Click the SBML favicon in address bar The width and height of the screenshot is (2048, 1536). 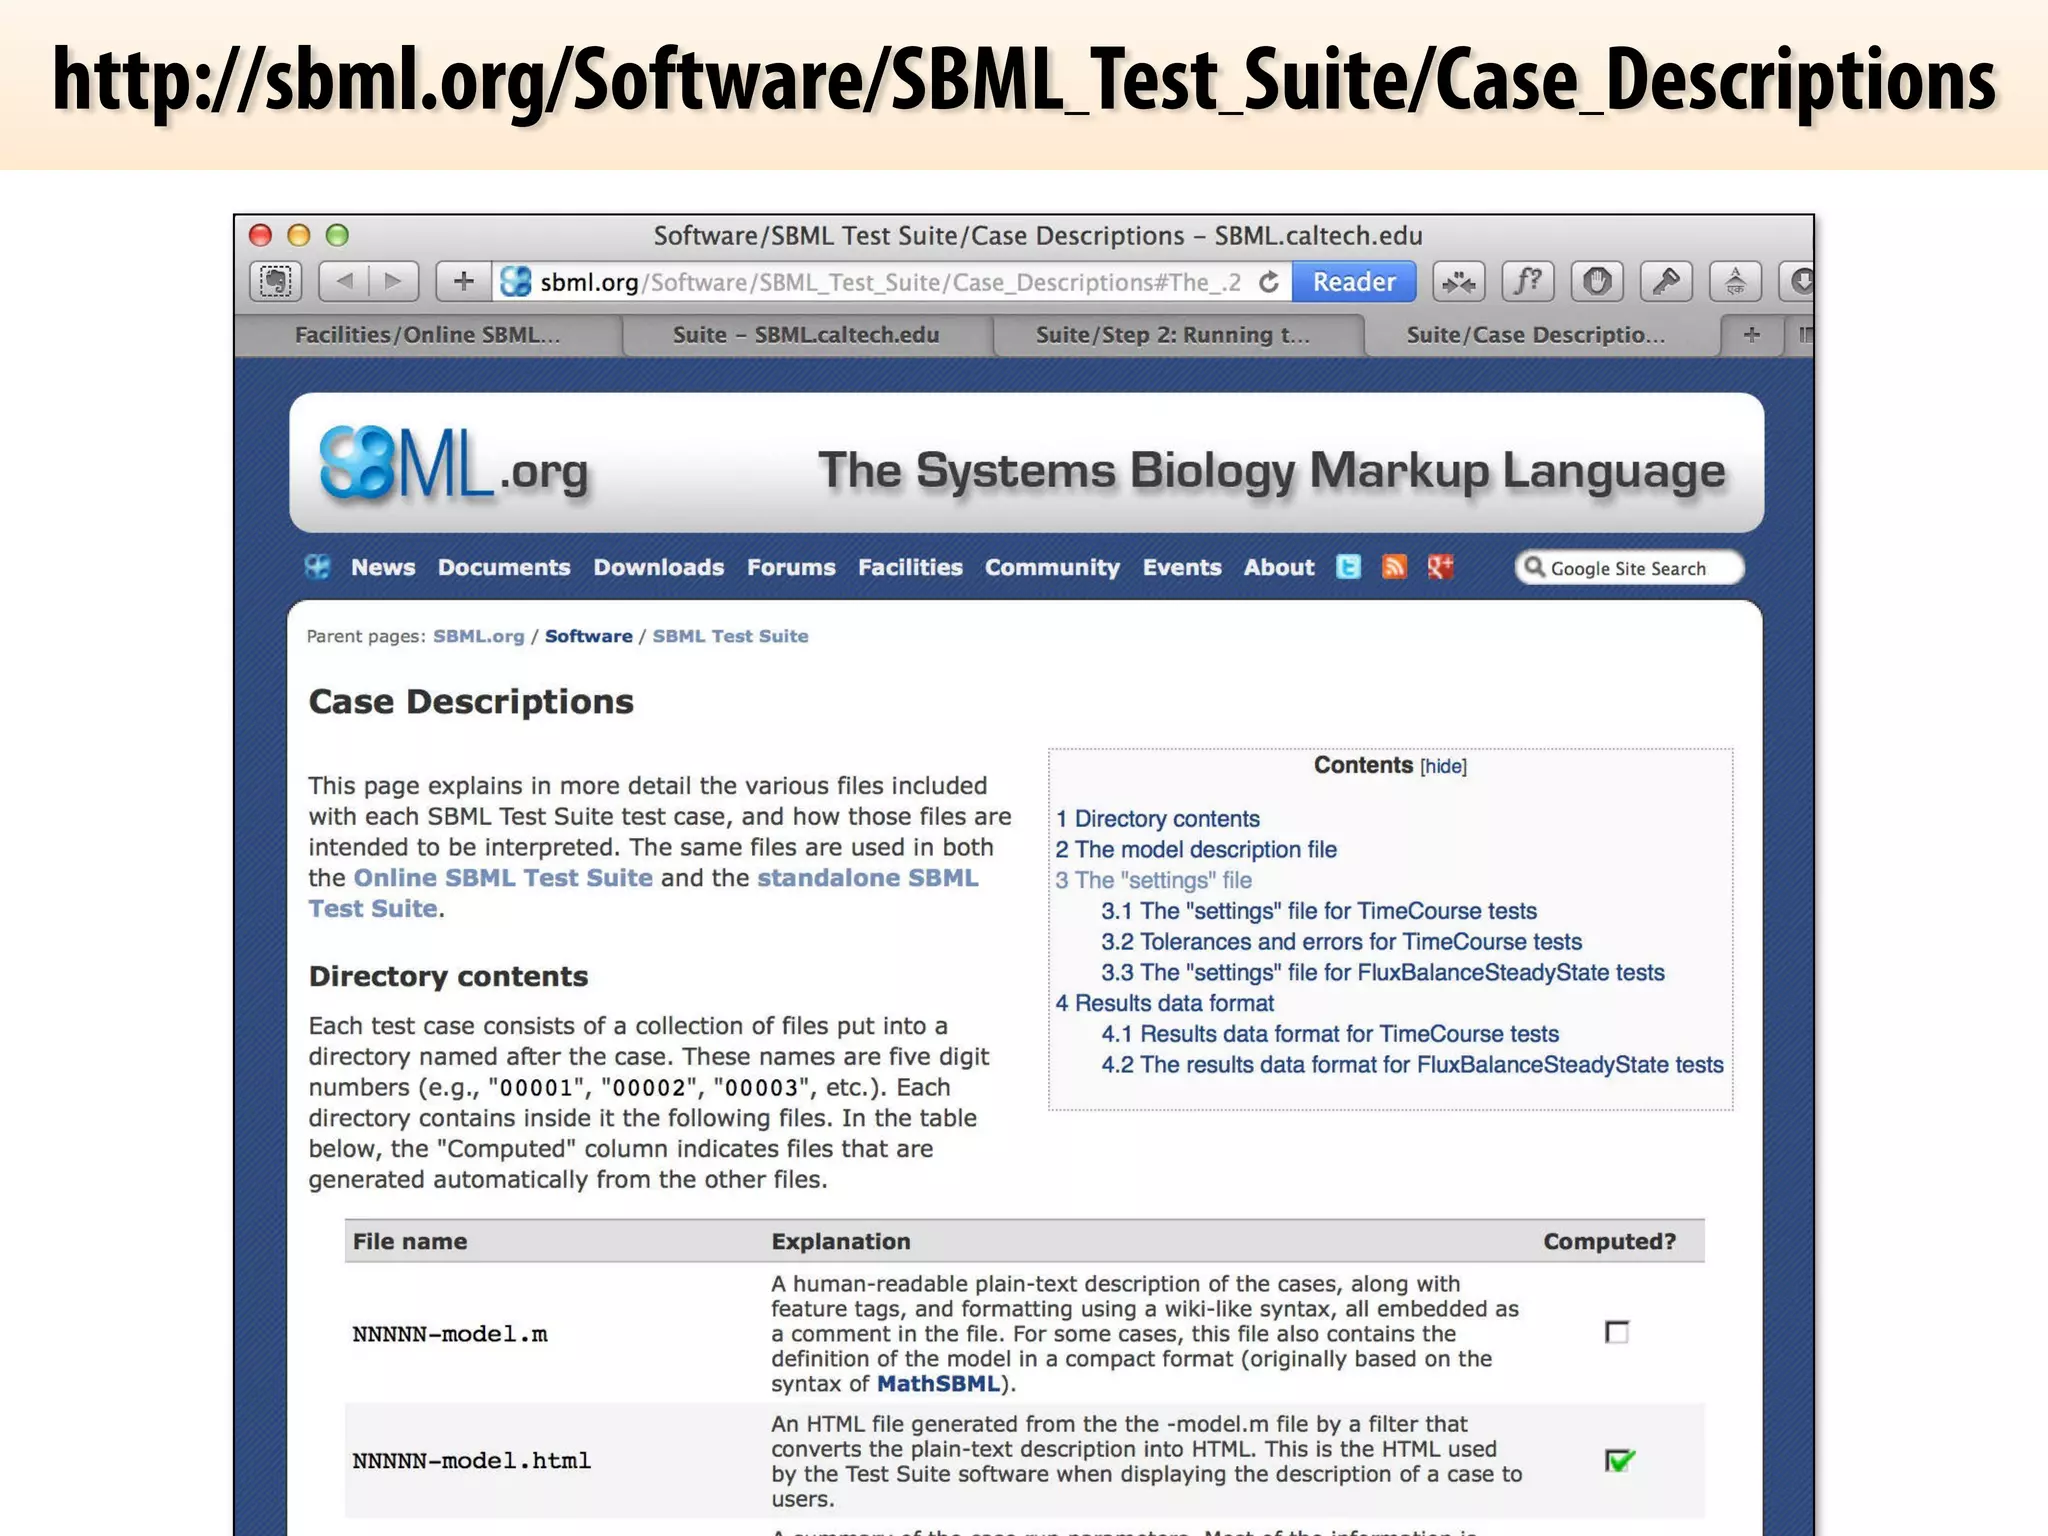click(515, 282)
